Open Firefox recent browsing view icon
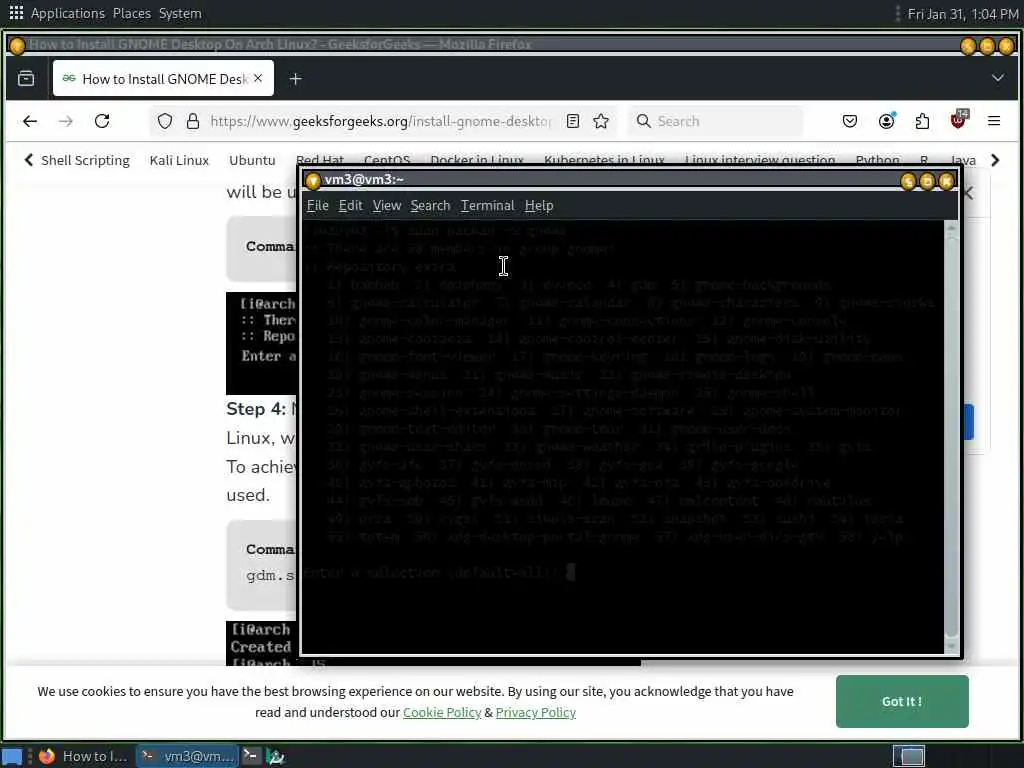The height and width of the screenshot is (768, 1024). click(26, 78)
